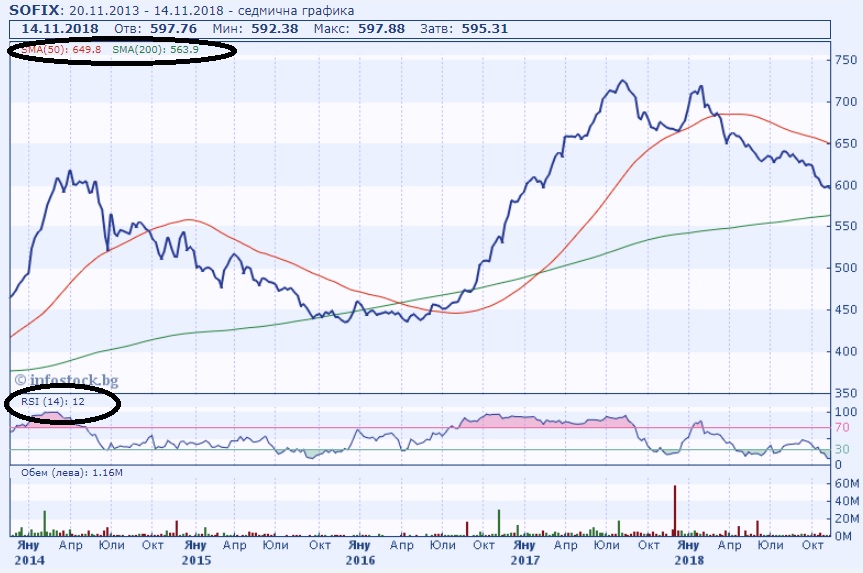Image resolution: width=863 pixels, height=573 pixels.
Task: Click the tallest red volume bar
Action: coord(675,510)
